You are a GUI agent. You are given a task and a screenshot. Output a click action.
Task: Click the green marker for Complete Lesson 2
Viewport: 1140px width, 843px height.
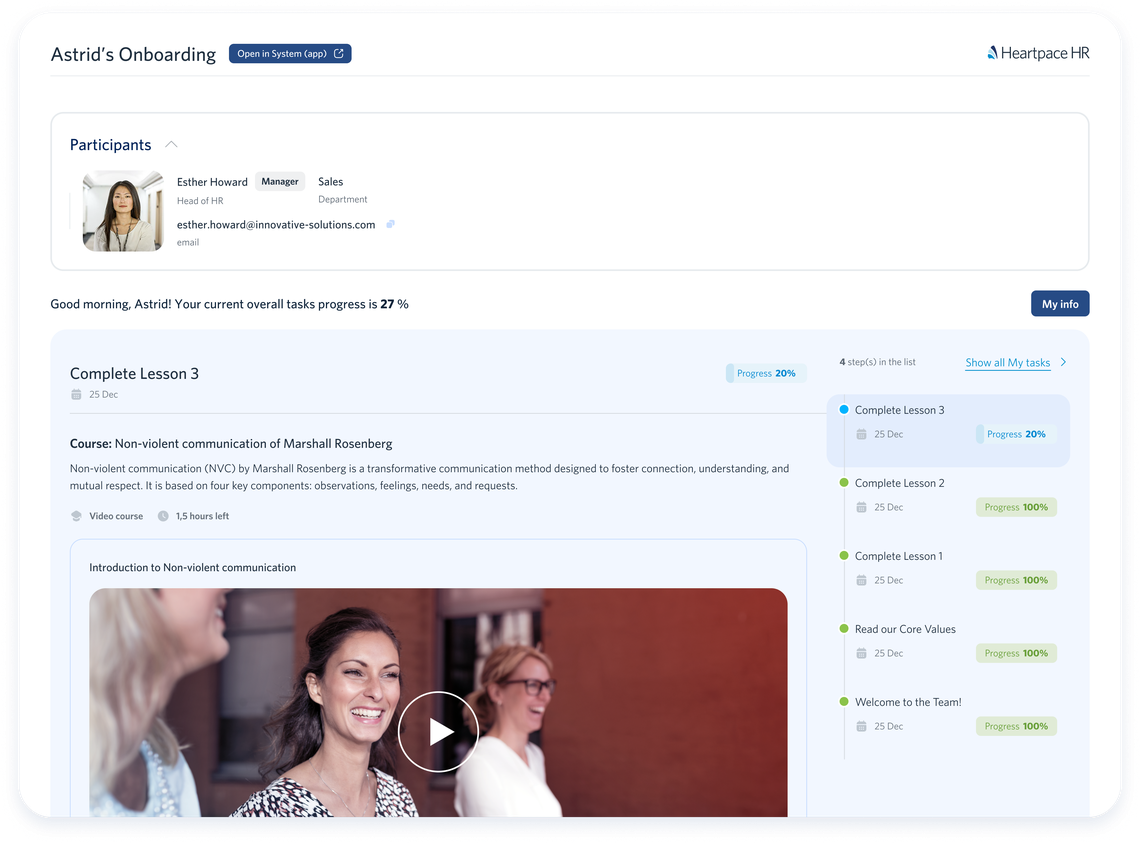coord(844,482)
